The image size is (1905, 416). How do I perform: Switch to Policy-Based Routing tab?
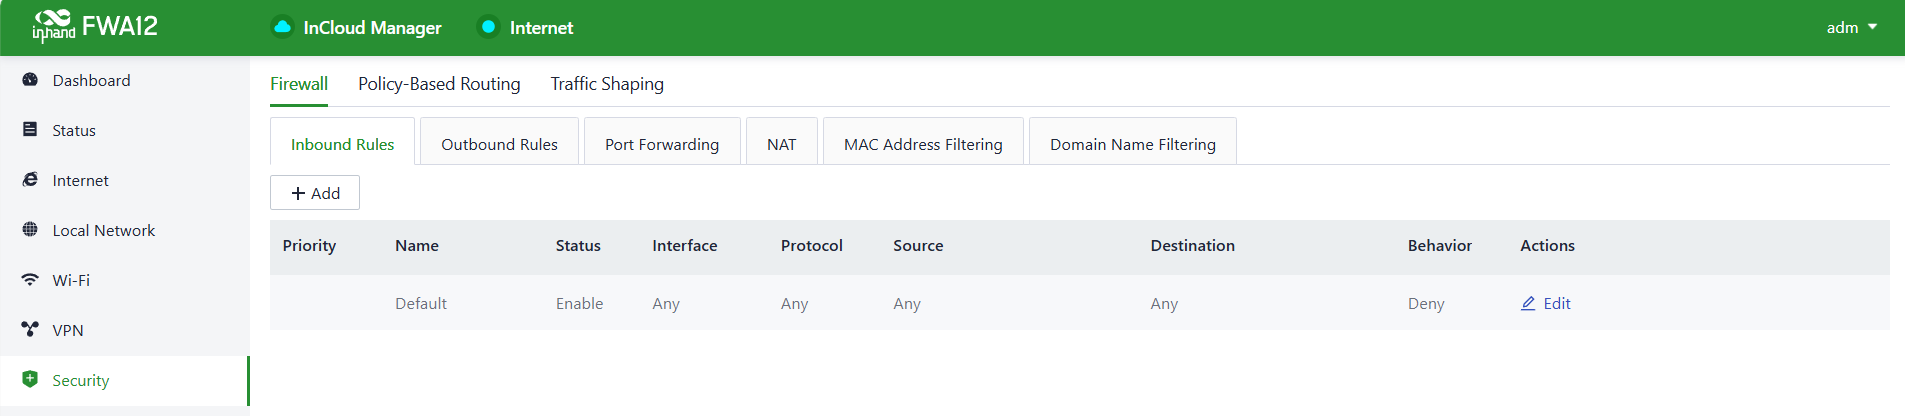(x=439, y=84)
